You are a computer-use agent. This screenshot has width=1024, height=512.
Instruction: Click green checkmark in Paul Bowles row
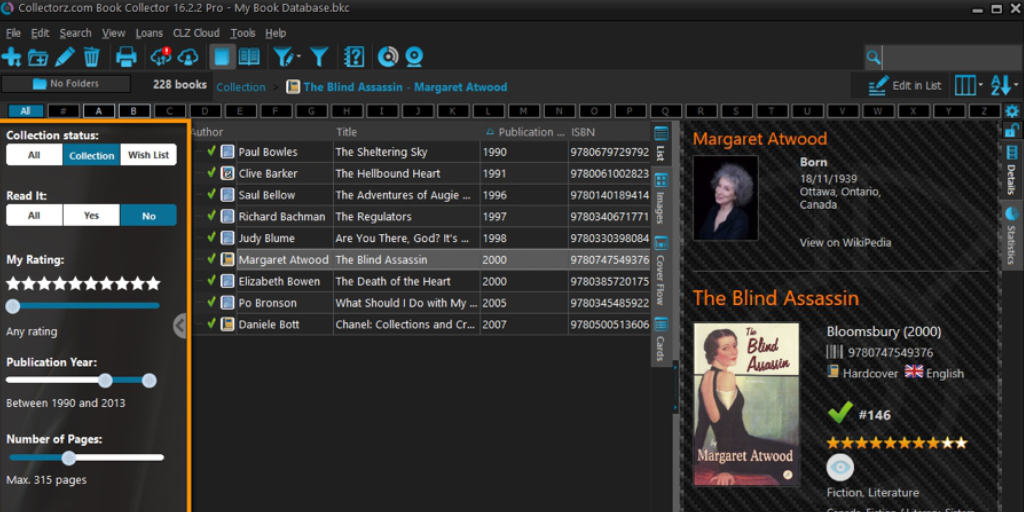click(x=211, y=151)
